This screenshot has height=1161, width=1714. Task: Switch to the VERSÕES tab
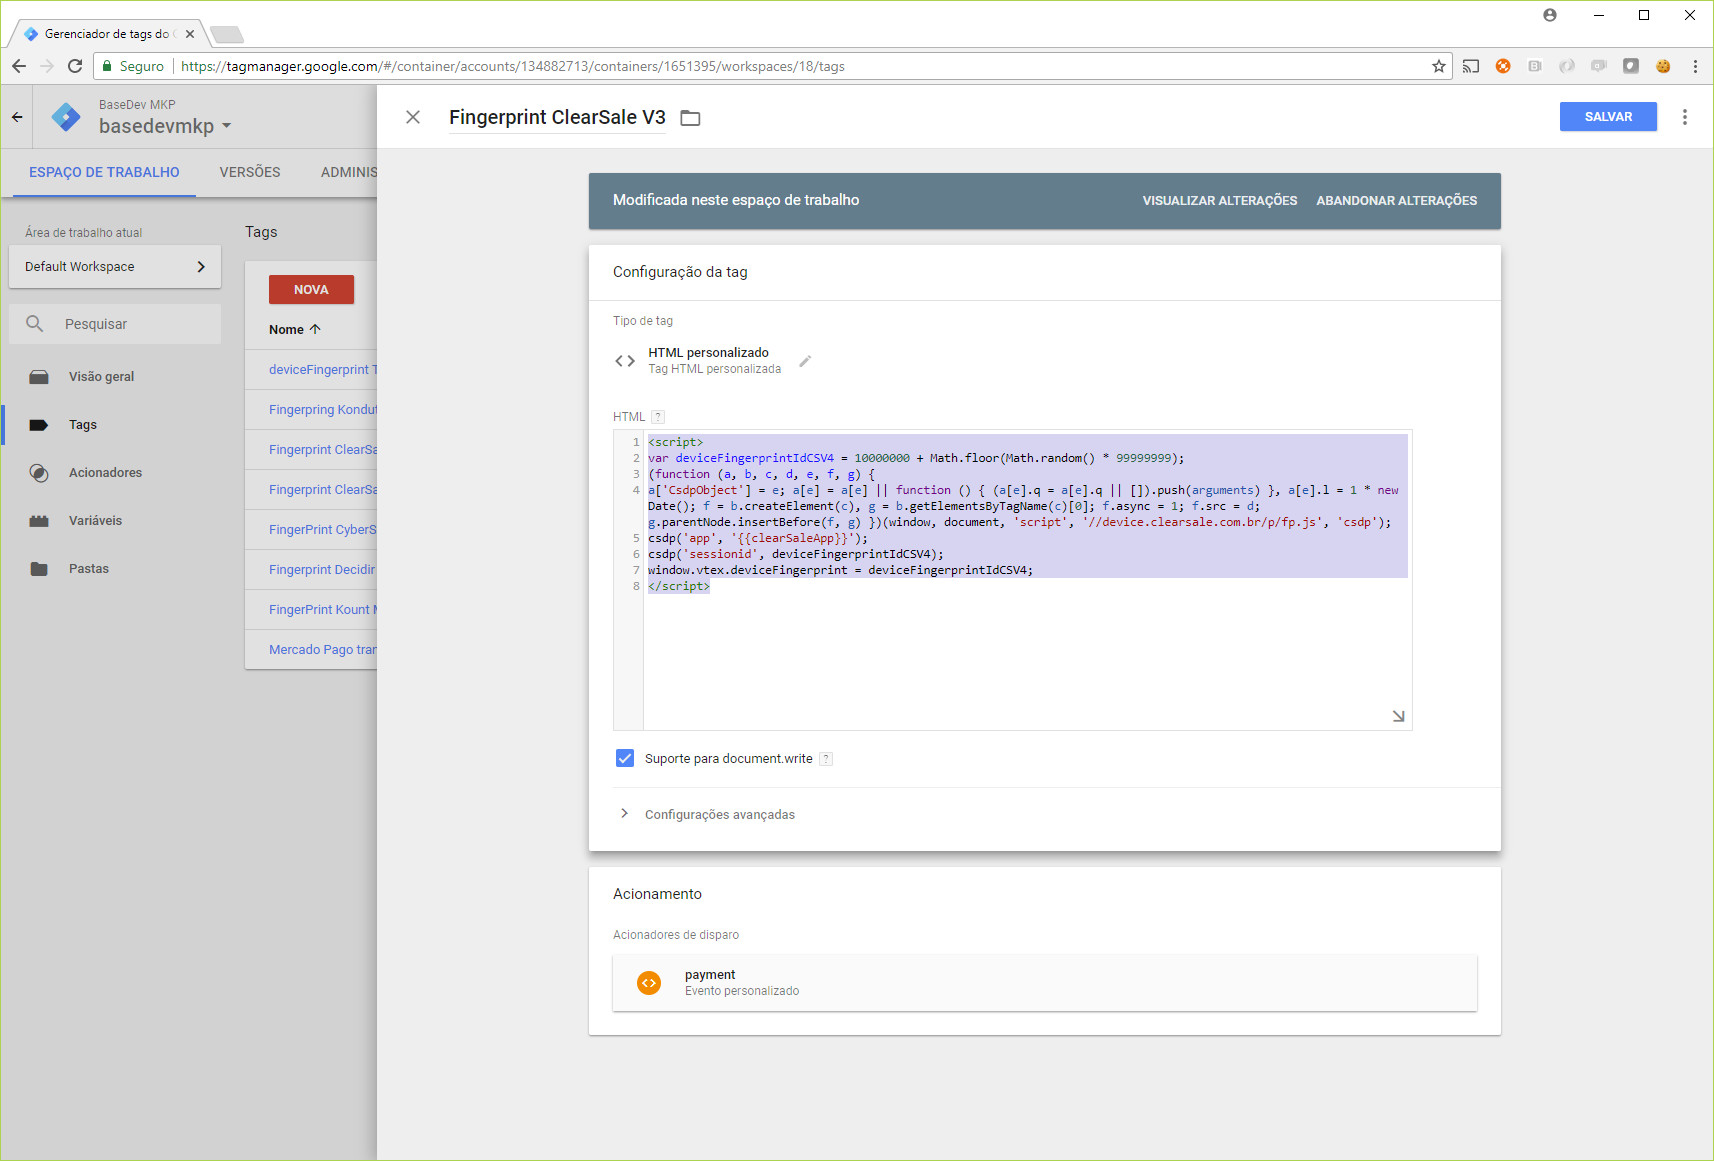249,172
